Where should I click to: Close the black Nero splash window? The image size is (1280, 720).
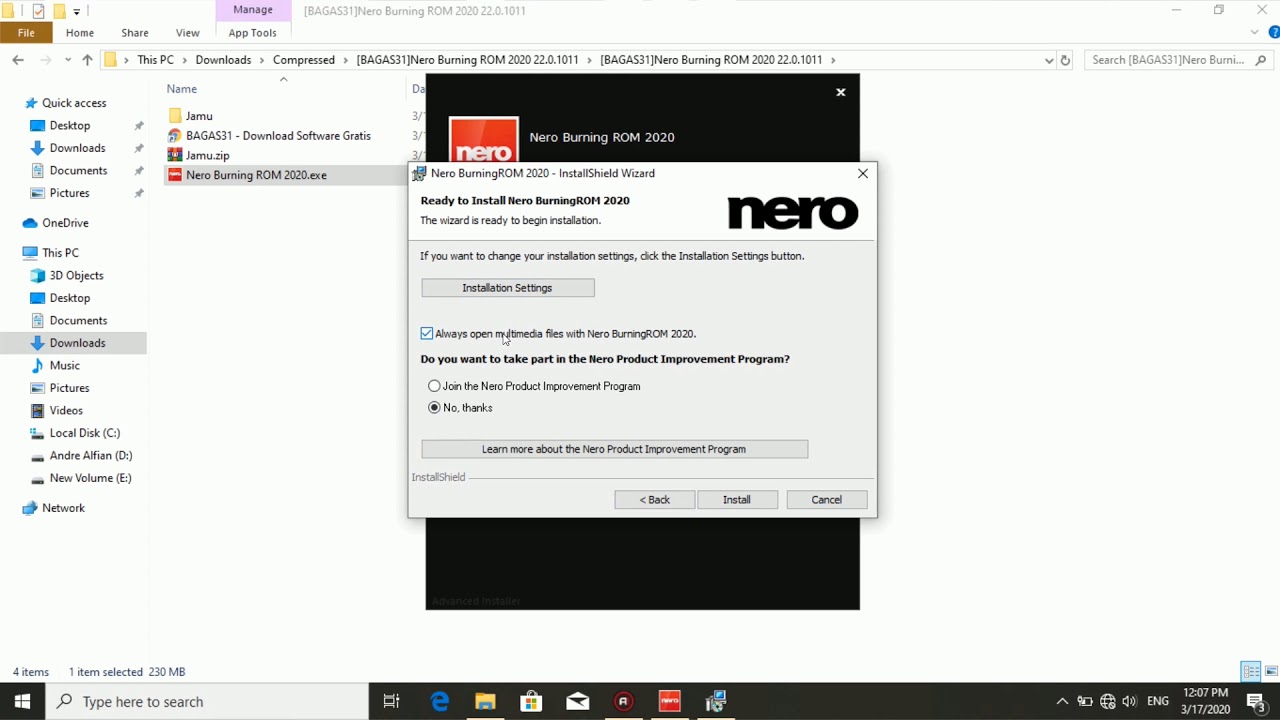[x=841, y=92]
